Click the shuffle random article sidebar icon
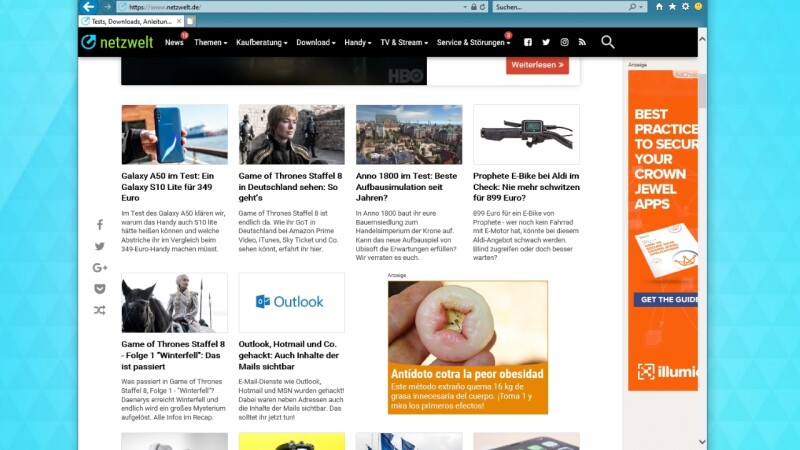The image size is (800, 450). pos(100,310)
